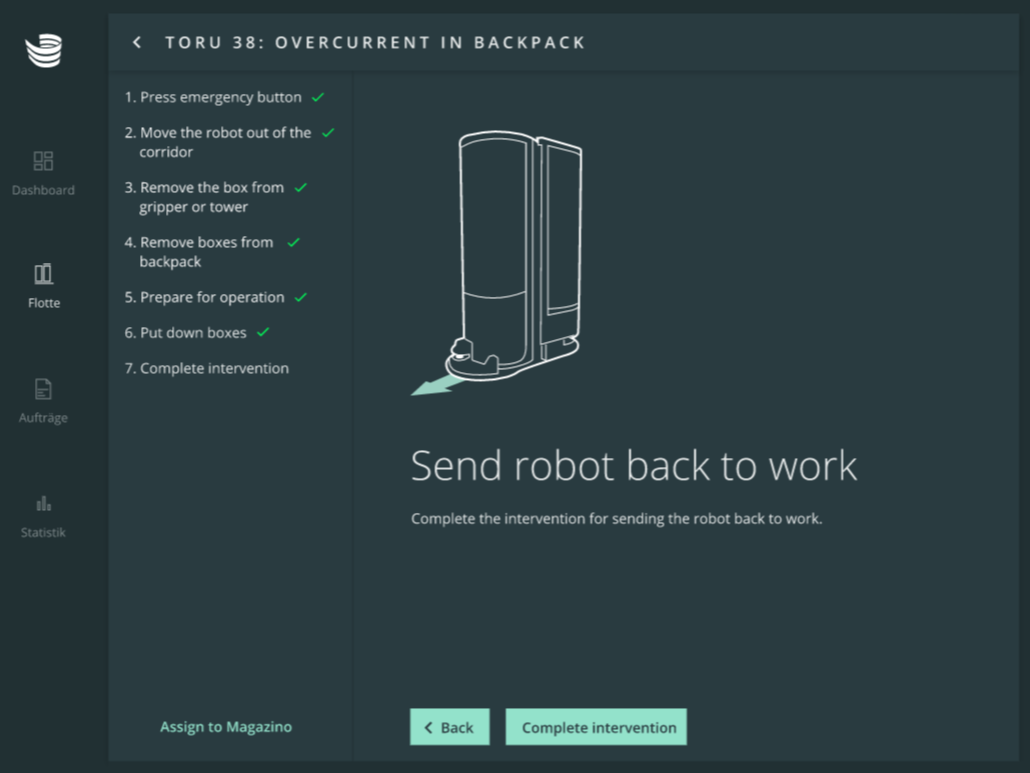Image resolution: width=1030 pixels, height=773 pixels.
Task: Select step 2 Move the robot out
Action: (224, 142)
